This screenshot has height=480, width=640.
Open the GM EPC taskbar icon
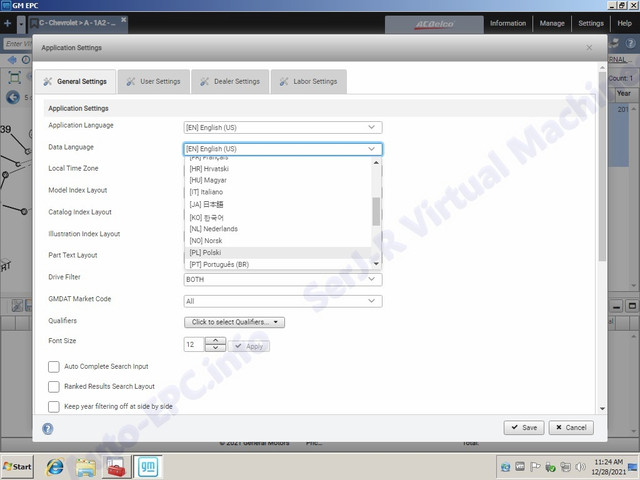click(148, 467)
